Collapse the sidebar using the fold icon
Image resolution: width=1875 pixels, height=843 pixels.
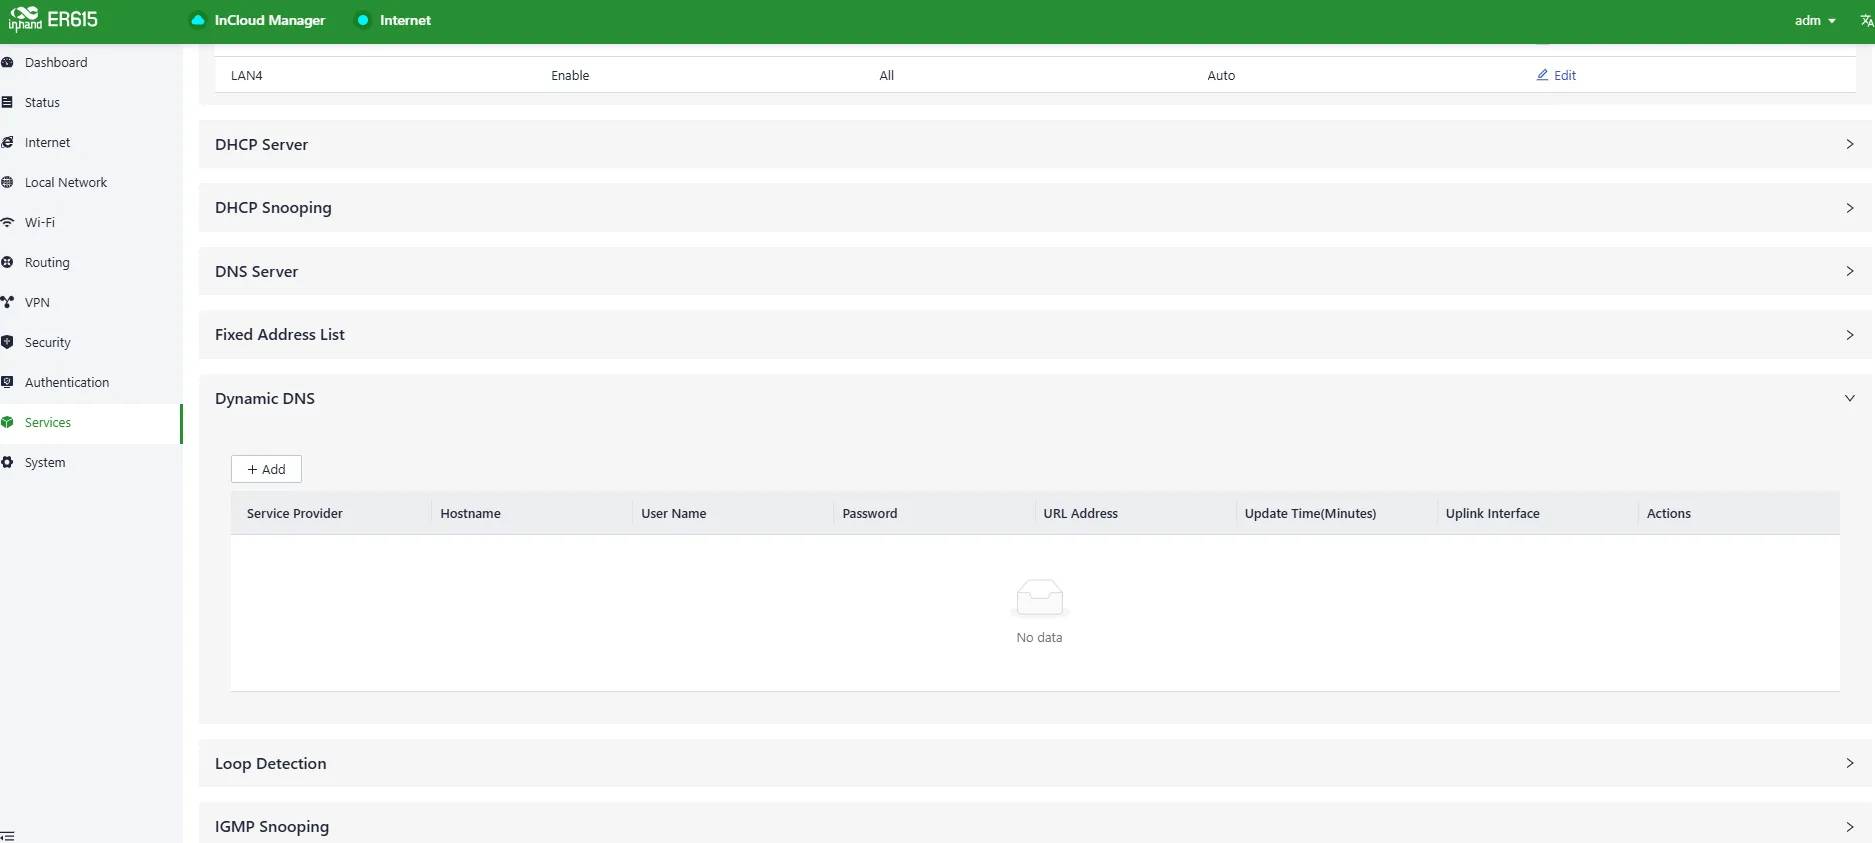[8, 835]
